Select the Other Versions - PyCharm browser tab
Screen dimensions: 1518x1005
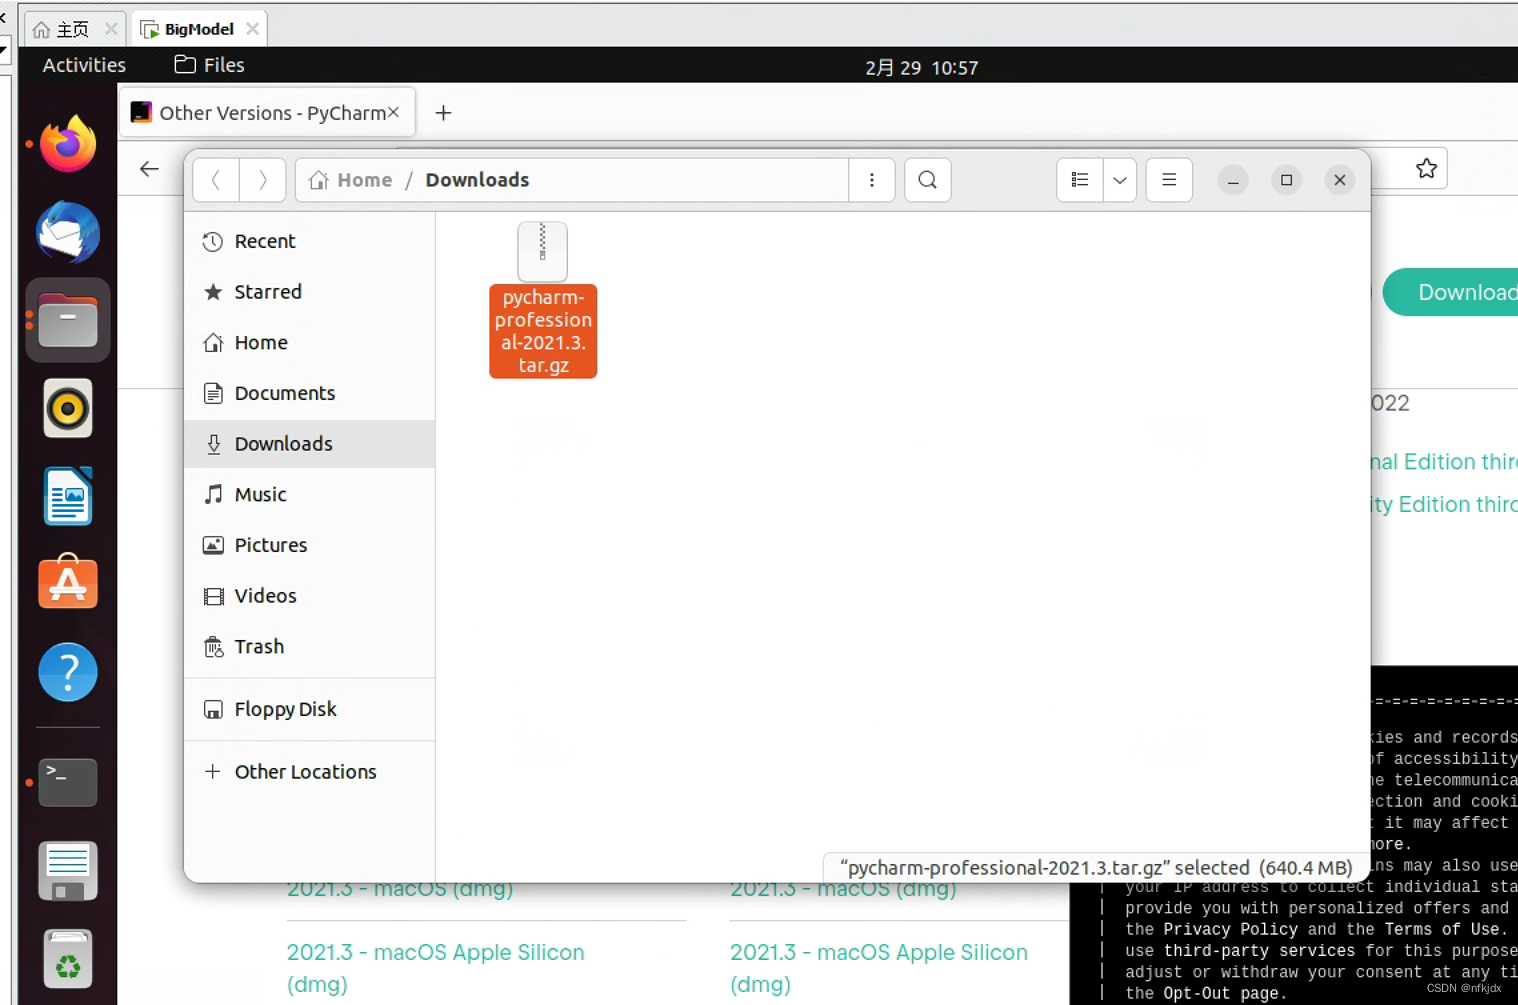pyautogui.click(x=267, y=113)
